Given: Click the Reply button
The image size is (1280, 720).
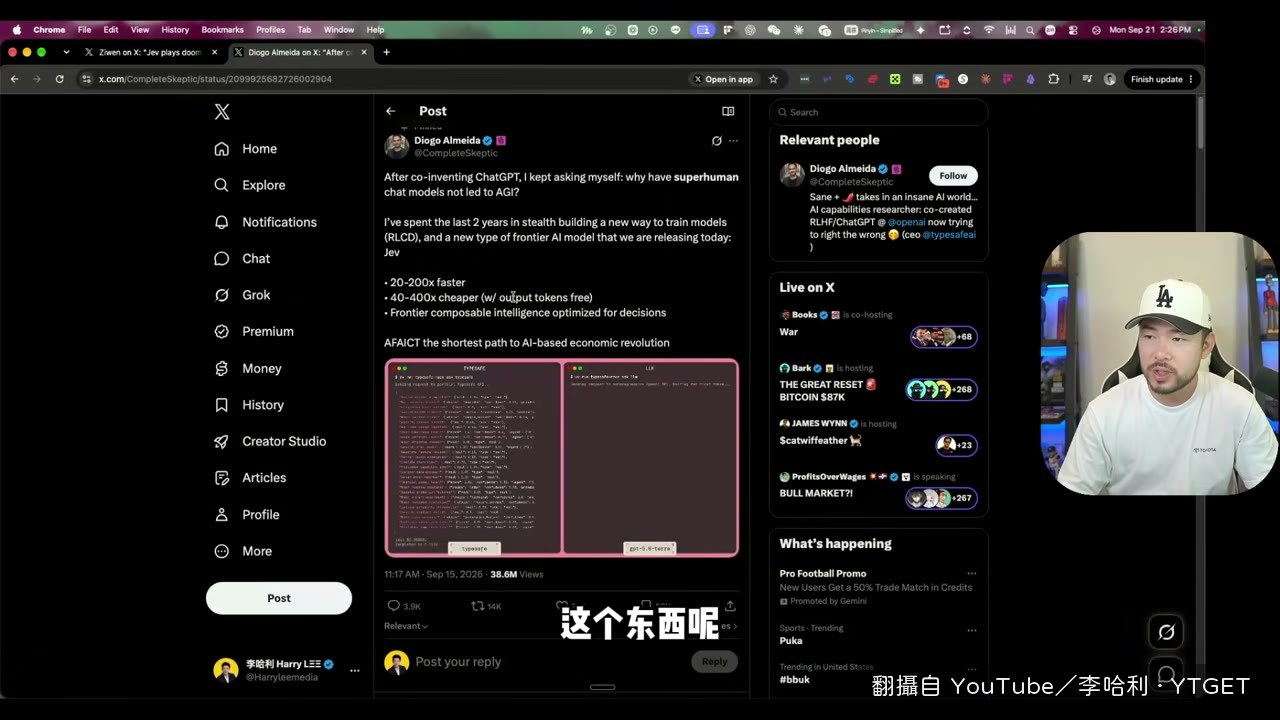Looking at the screenshot, I should 714,661.
